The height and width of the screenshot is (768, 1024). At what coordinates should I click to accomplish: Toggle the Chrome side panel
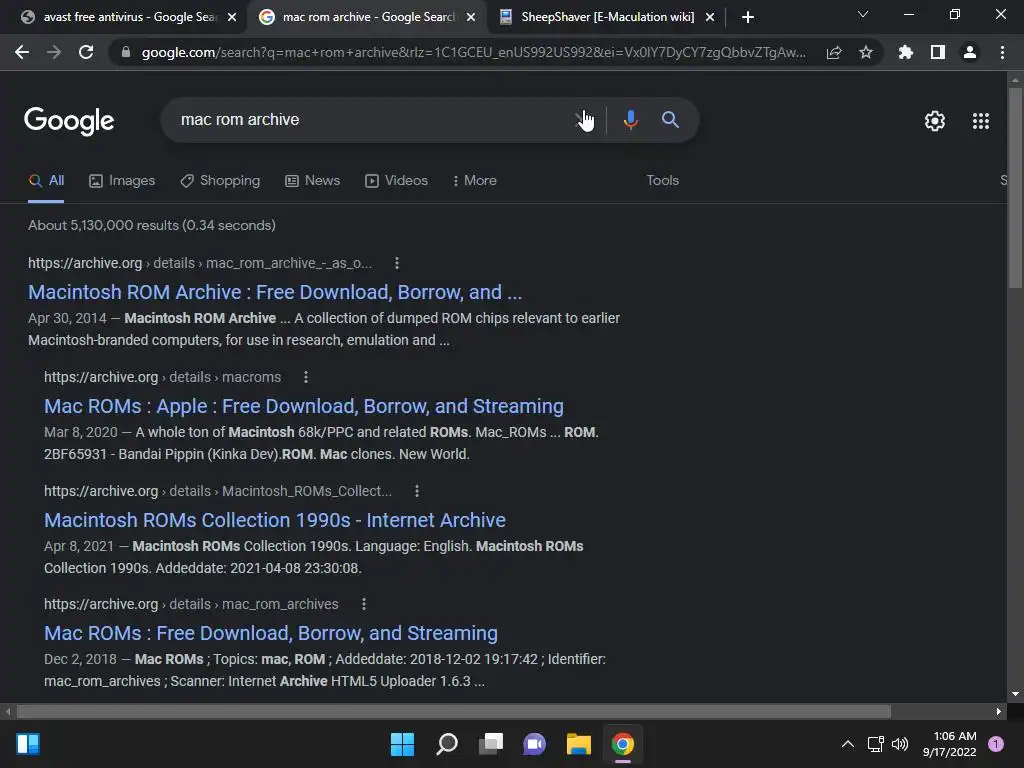click(938, 52)
